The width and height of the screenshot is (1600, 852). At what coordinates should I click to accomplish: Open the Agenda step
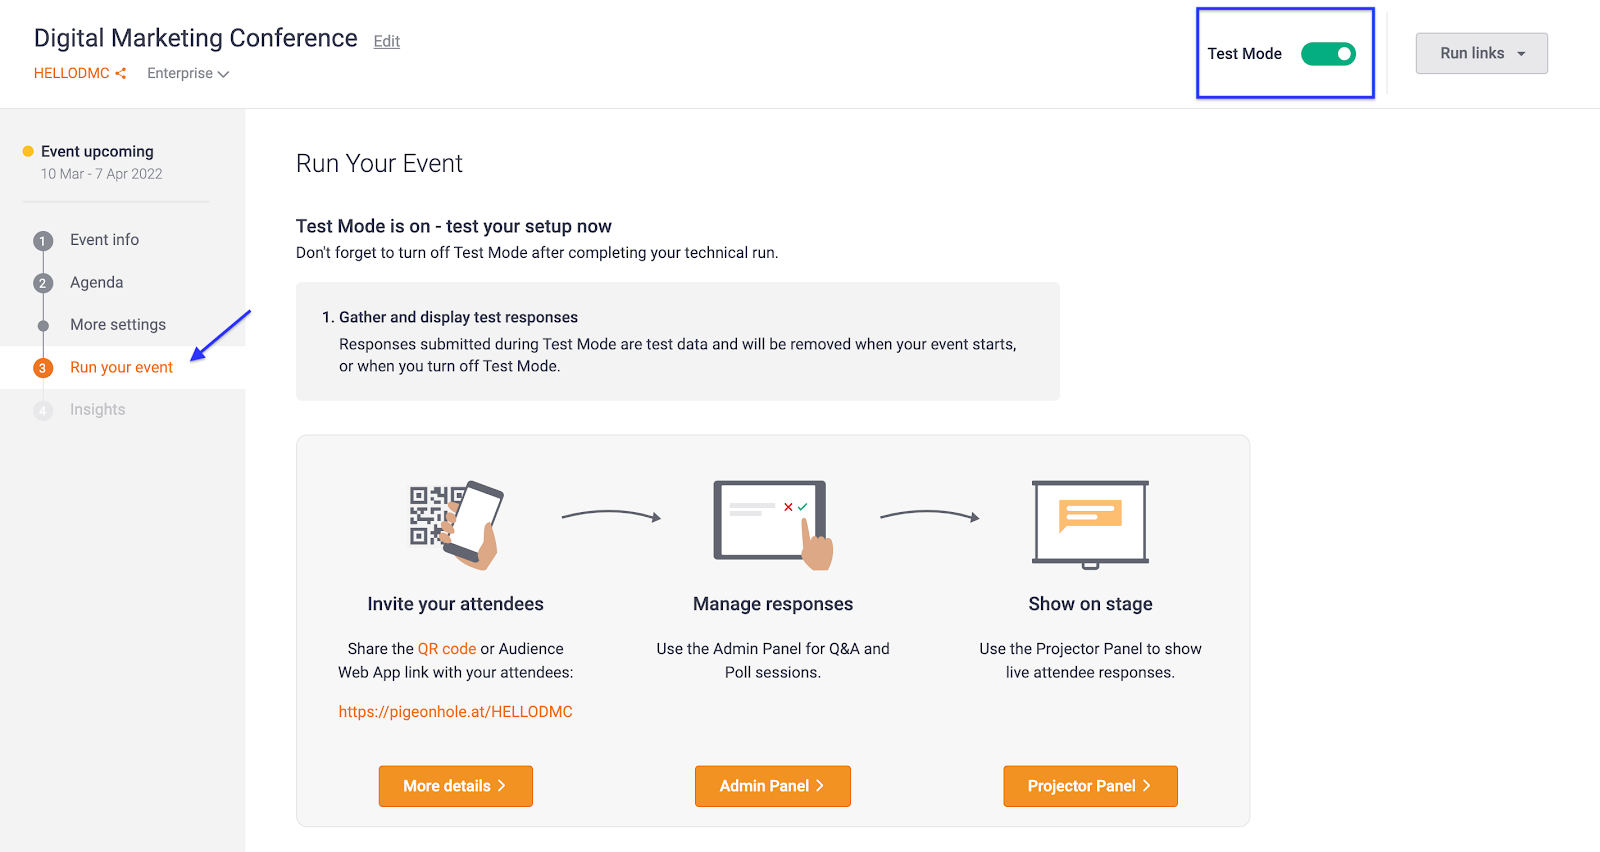[97, 283]
